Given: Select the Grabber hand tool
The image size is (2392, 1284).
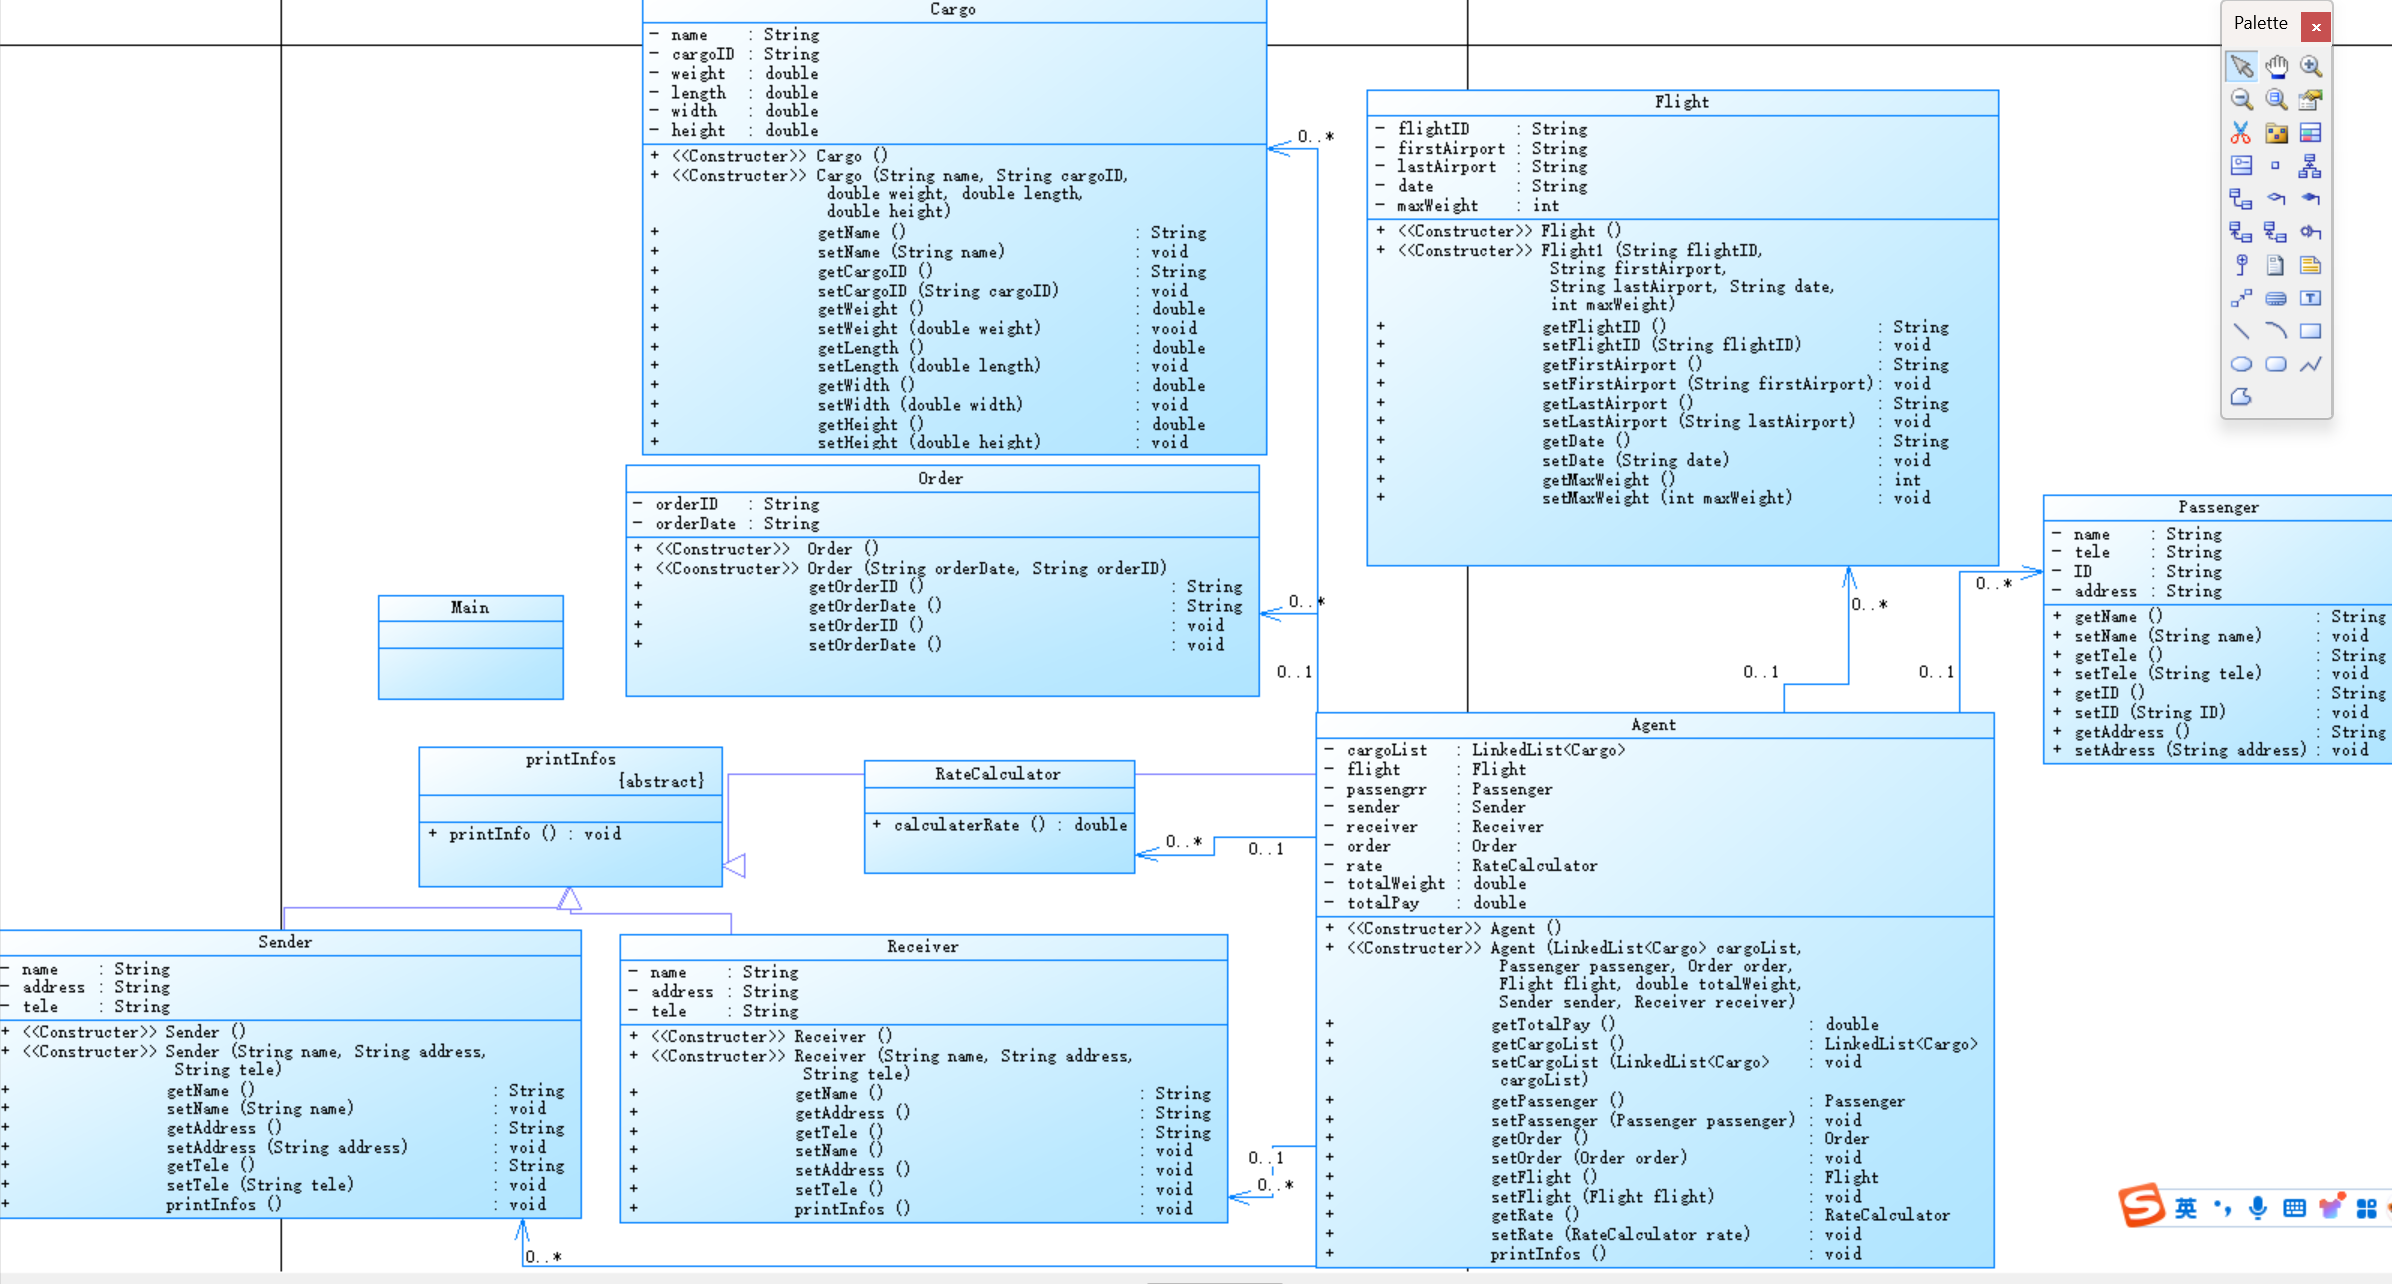Looking at the screenshot, I should 2276,67.
